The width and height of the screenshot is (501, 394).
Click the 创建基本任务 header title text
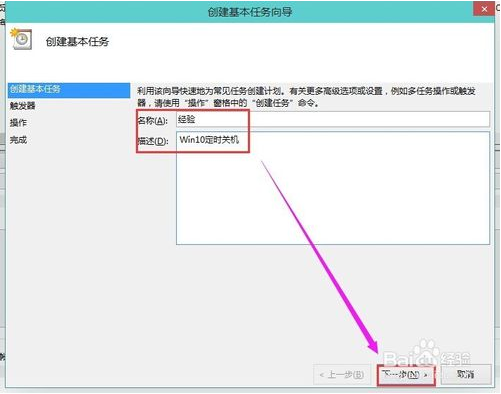tap(77, 42)
